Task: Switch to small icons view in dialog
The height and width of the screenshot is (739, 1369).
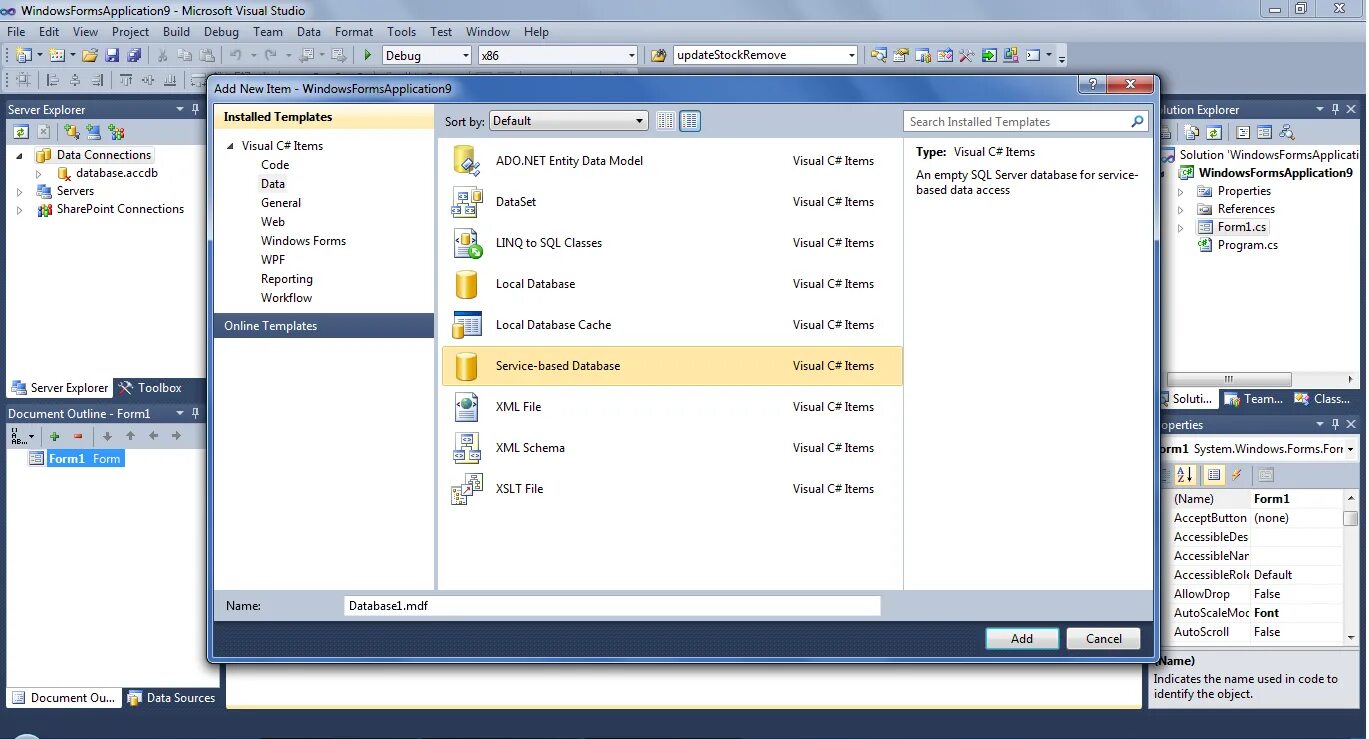Action: tap(666, 121)
